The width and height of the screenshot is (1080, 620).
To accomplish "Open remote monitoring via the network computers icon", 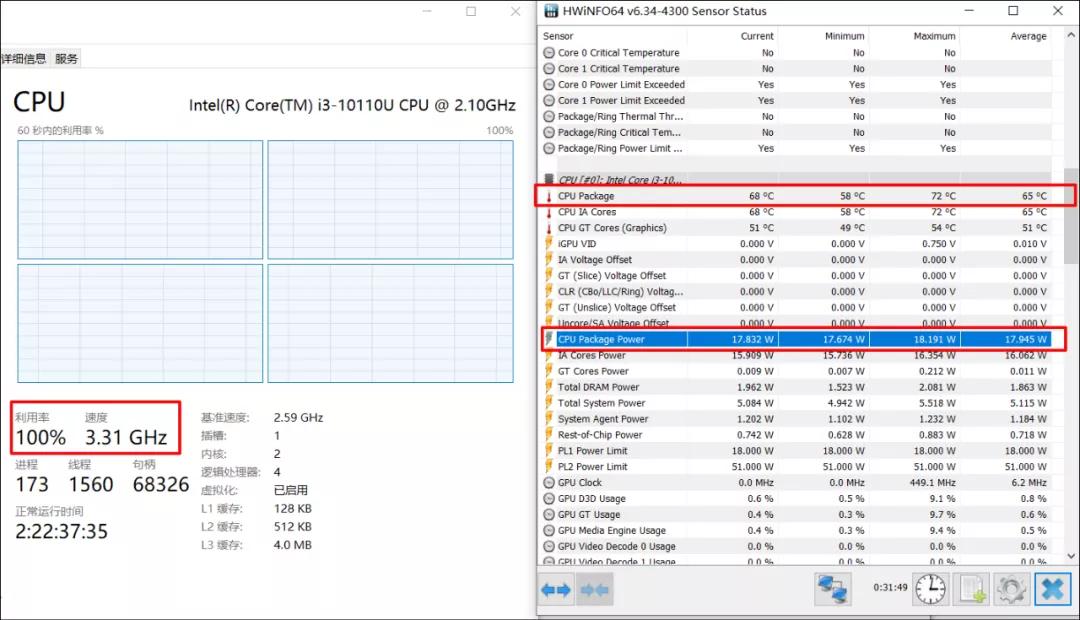I will click(x=833, y=589).
